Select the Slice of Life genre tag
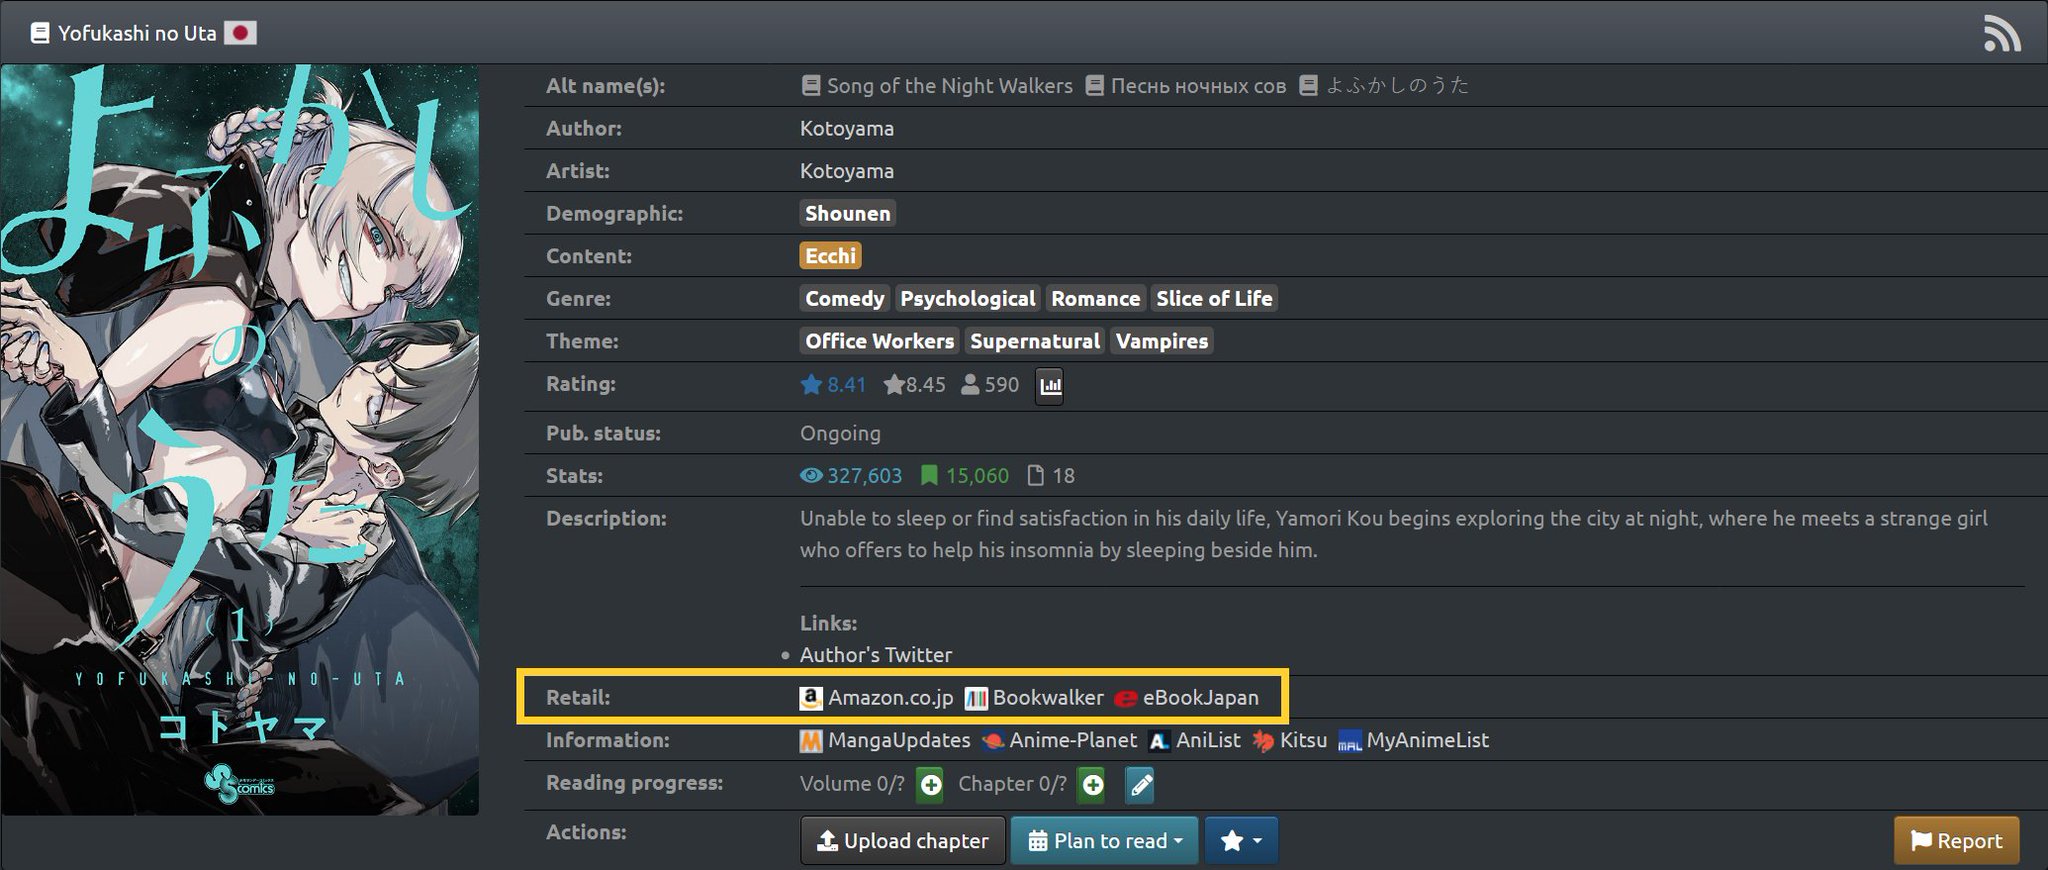Screen dimensions: 2048x870 [x=1214, y=298]
